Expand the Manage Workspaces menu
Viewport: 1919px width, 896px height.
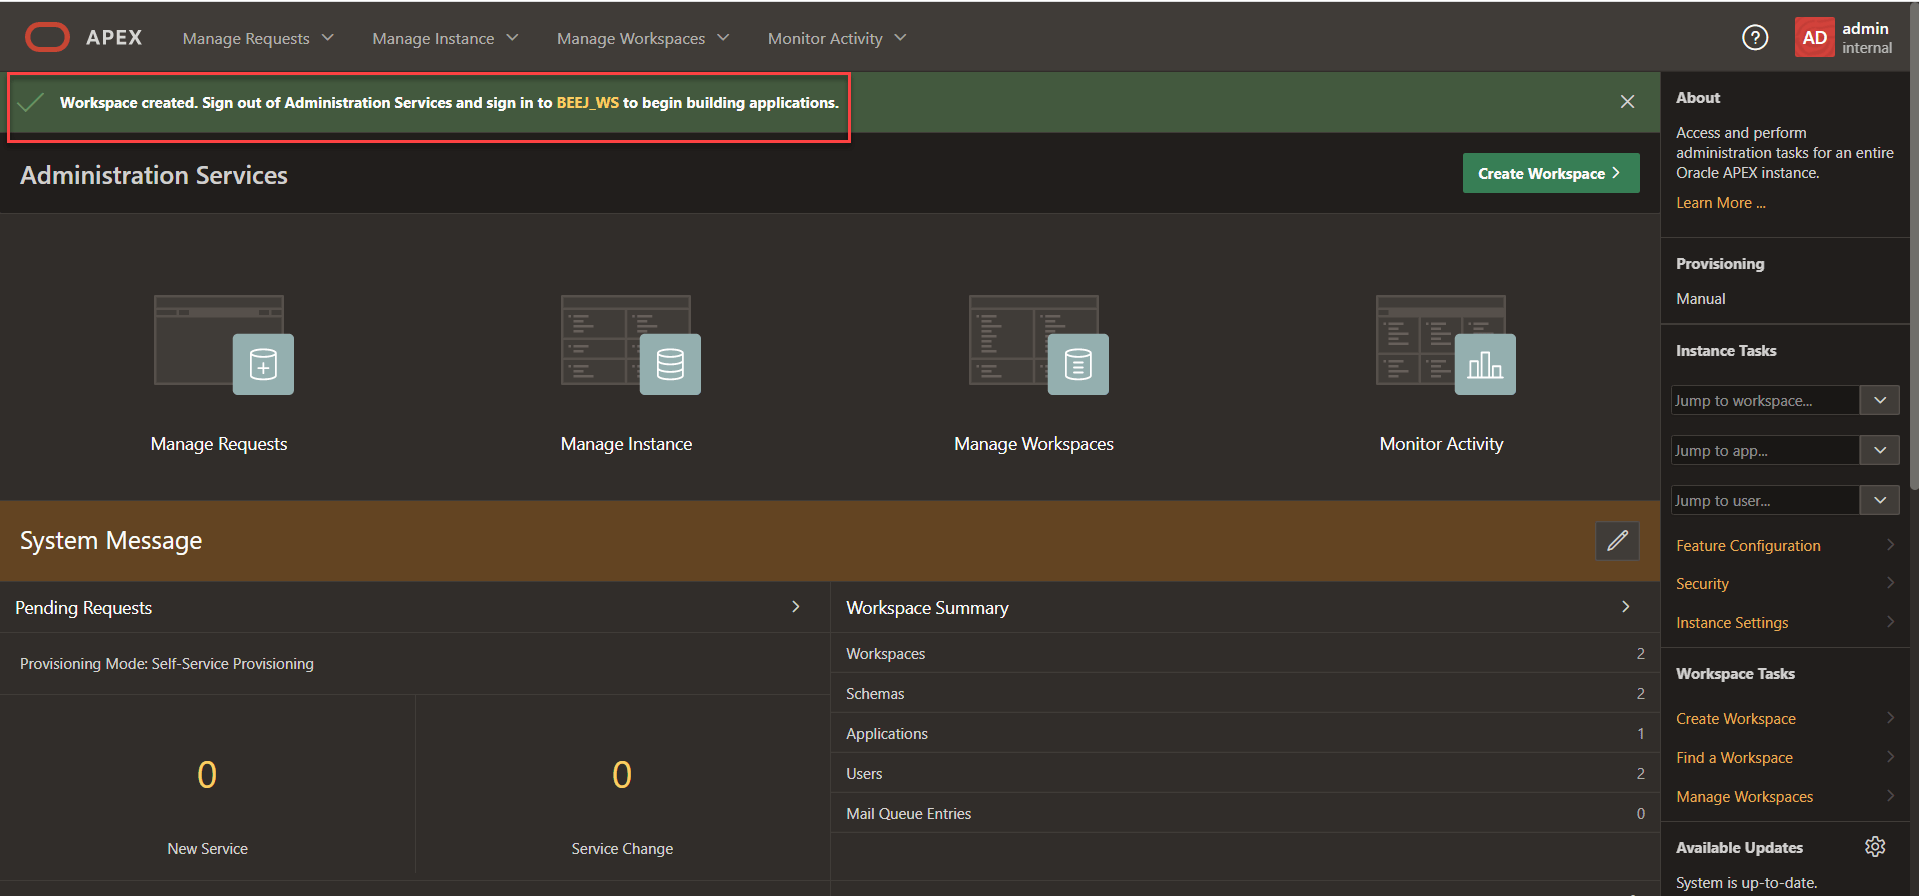(x=643, y=38)
